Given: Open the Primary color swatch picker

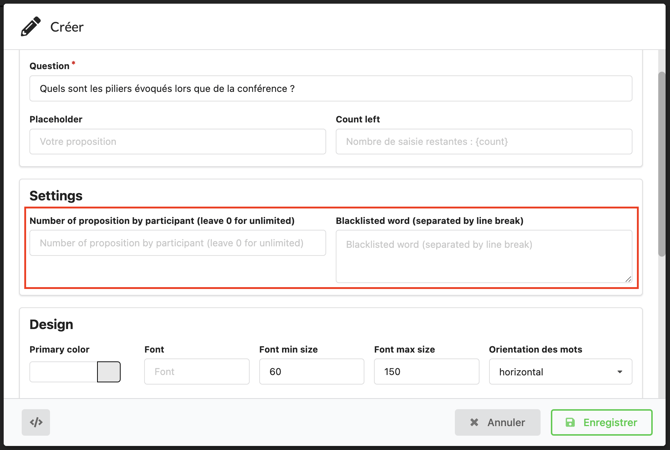Looking at the screenshot, I should tap(109, 372).
